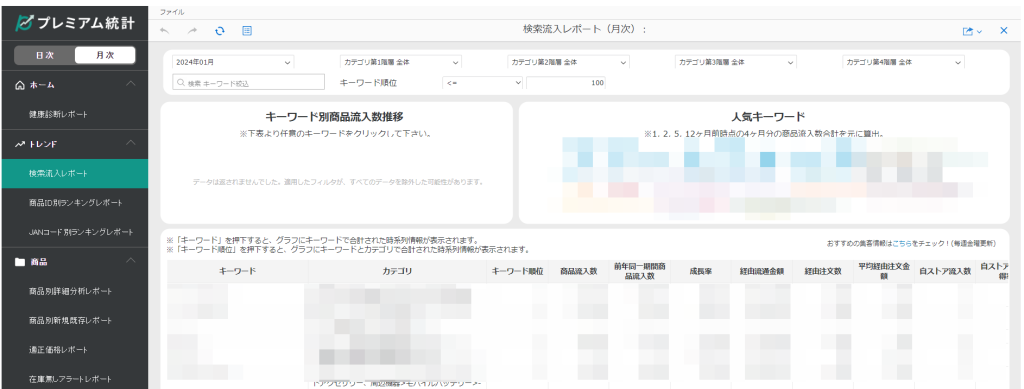Open 商品別新規既存レポート

coord(71,320)
